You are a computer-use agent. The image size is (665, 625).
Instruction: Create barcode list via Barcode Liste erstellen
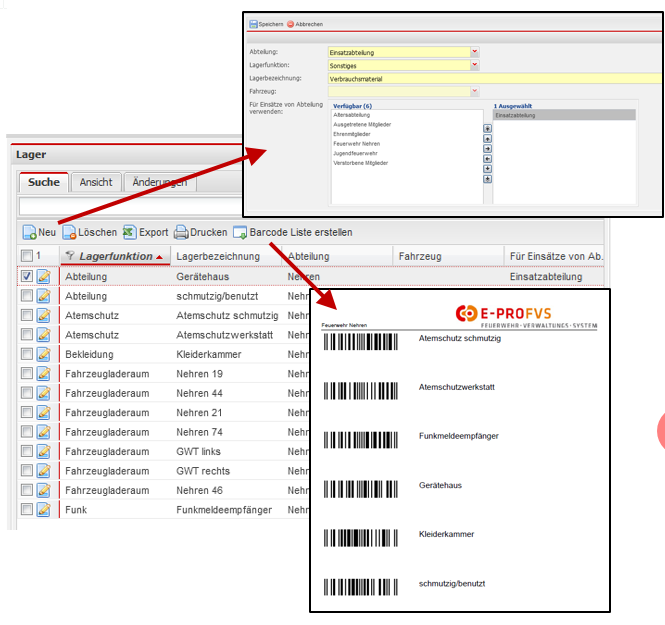[240, 232]
